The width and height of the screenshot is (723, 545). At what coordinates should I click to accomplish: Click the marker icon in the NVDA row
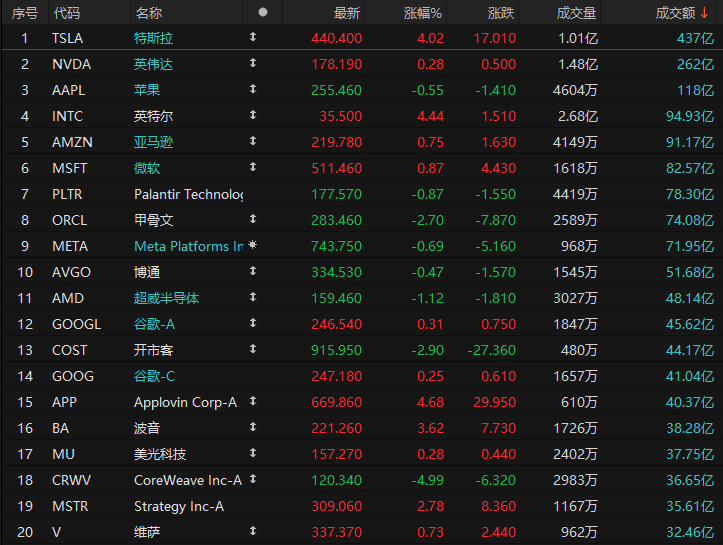tap(253, 63)
